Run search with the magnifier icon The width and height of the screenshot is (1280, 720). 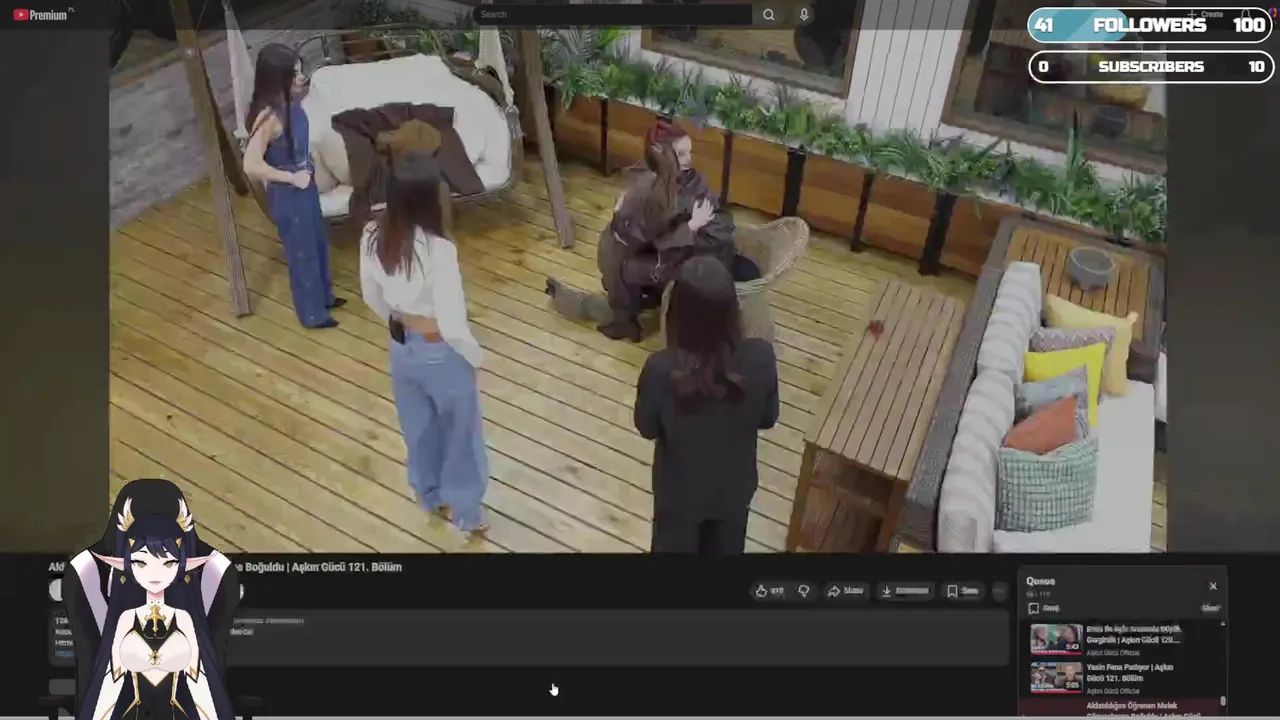tap(768, 14)
